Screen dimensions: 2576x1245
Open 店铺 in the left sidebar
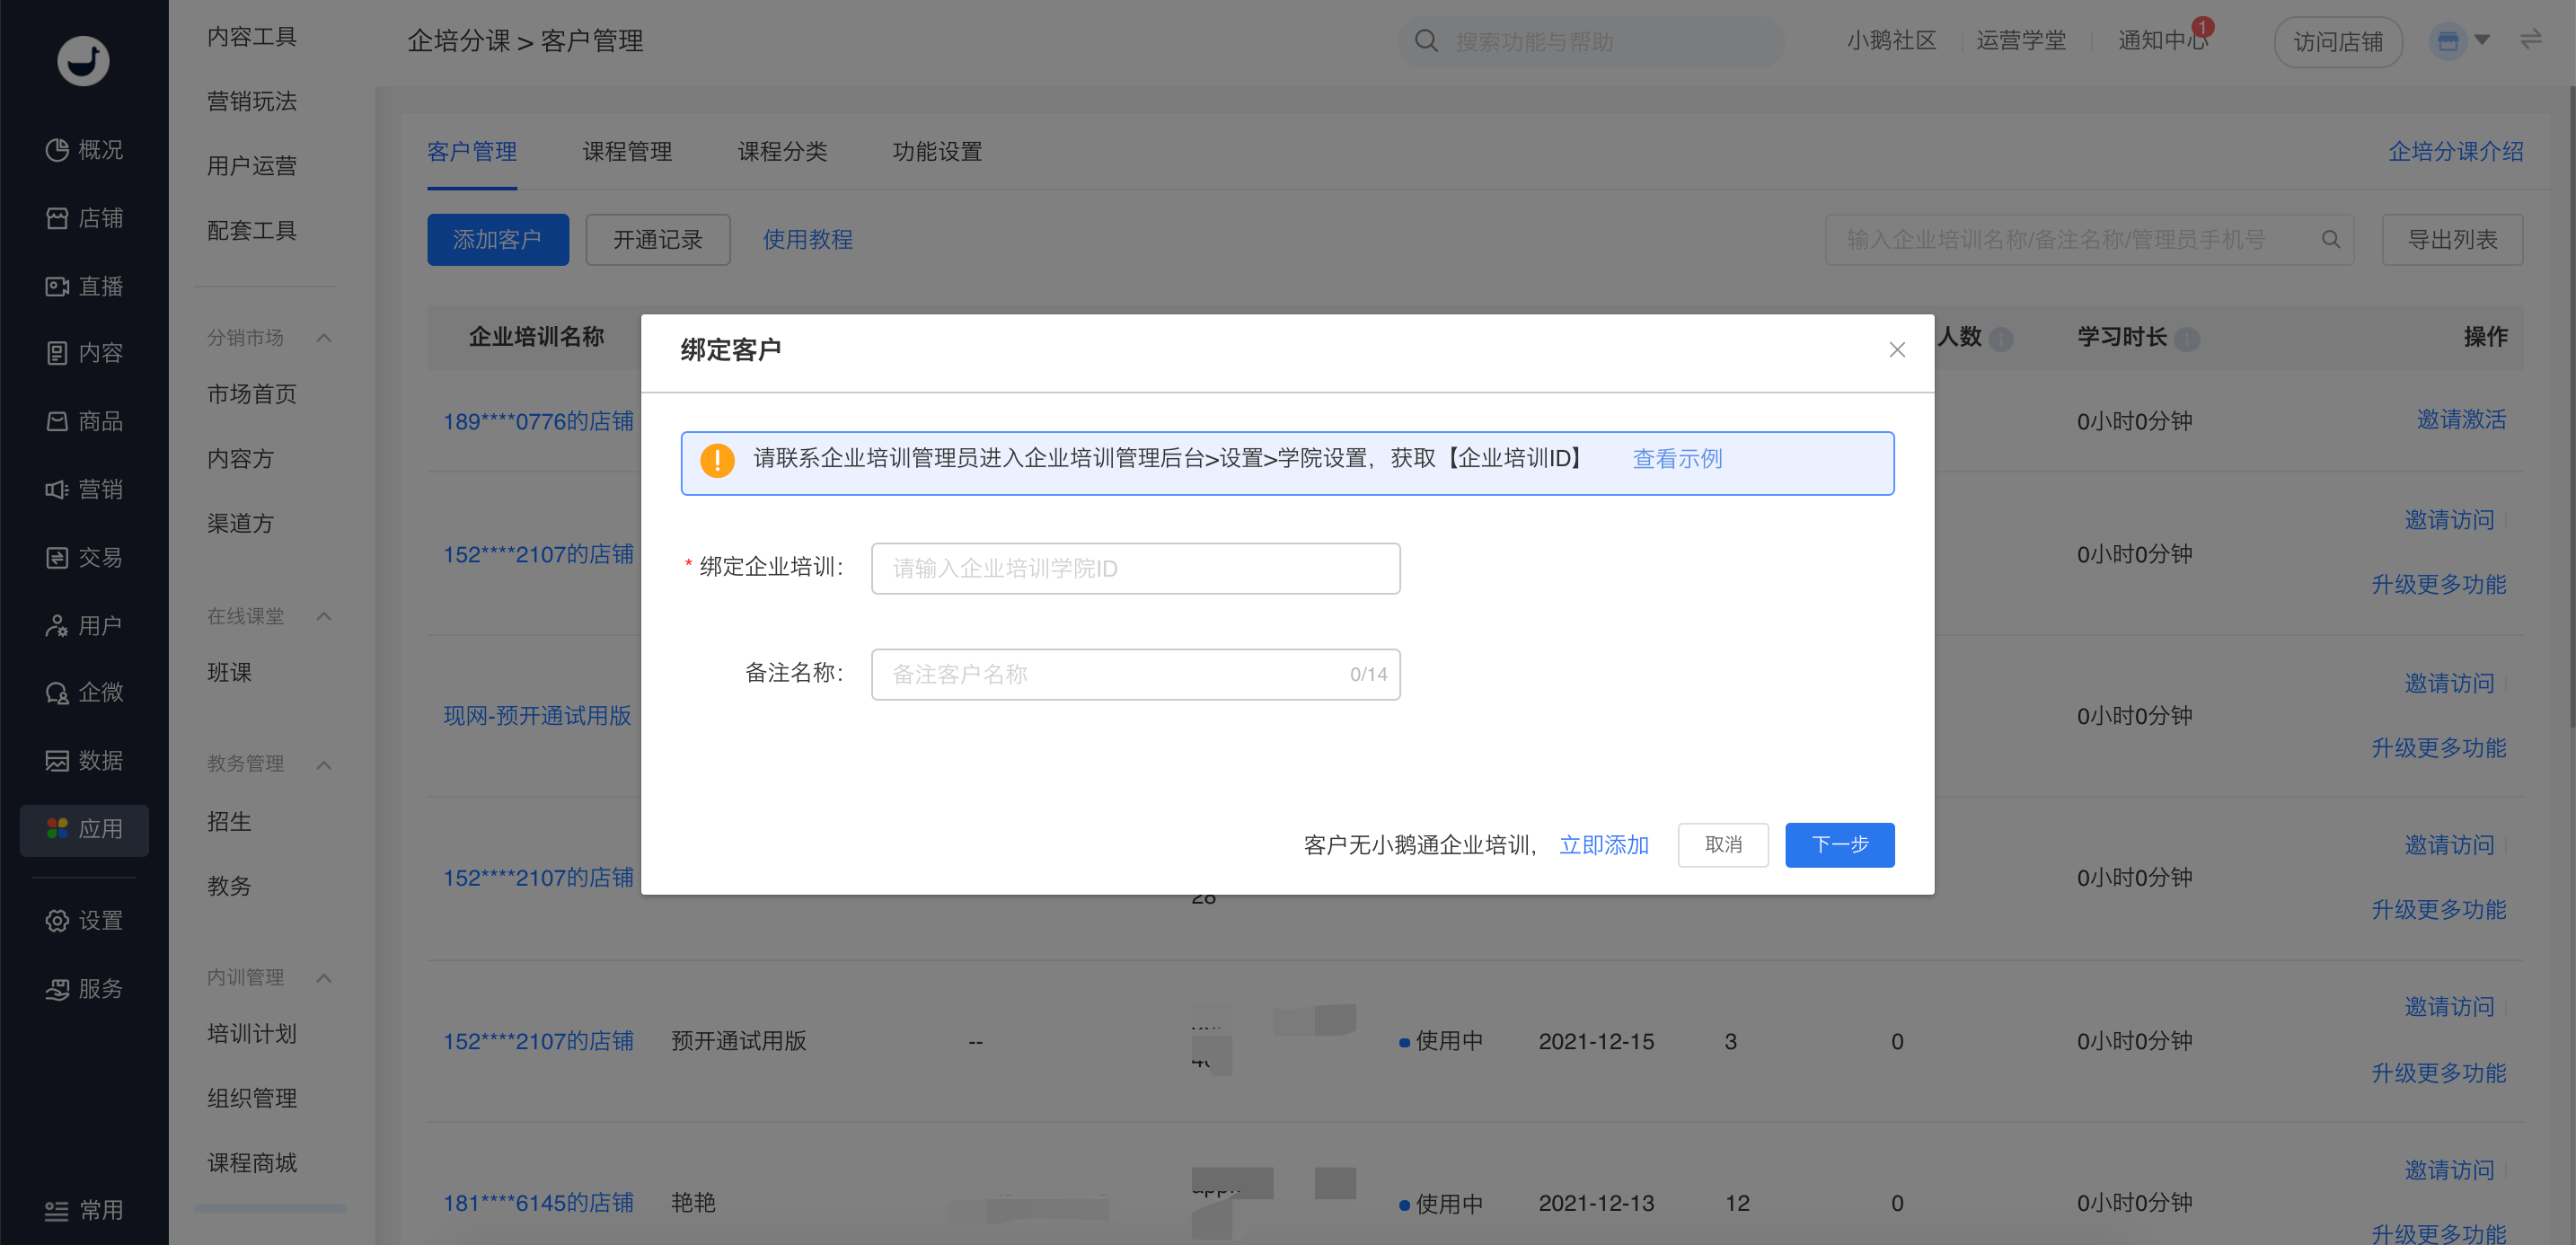point(84,218)
